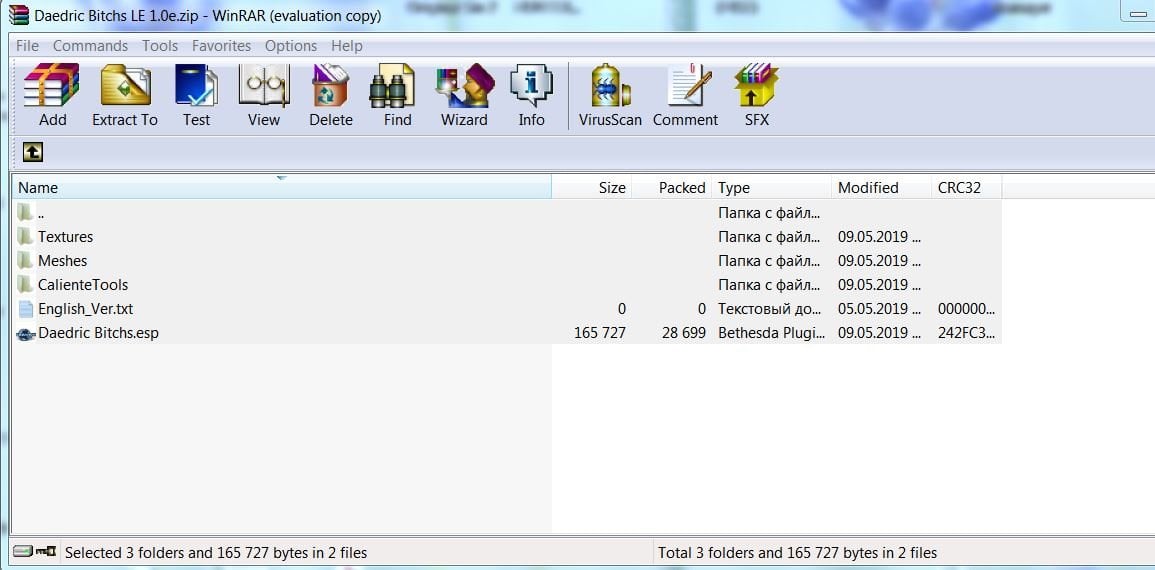Viewport: 1155px width, 570px height.
Task: Click the Delete toolbar icon
Action: (331, 85)
